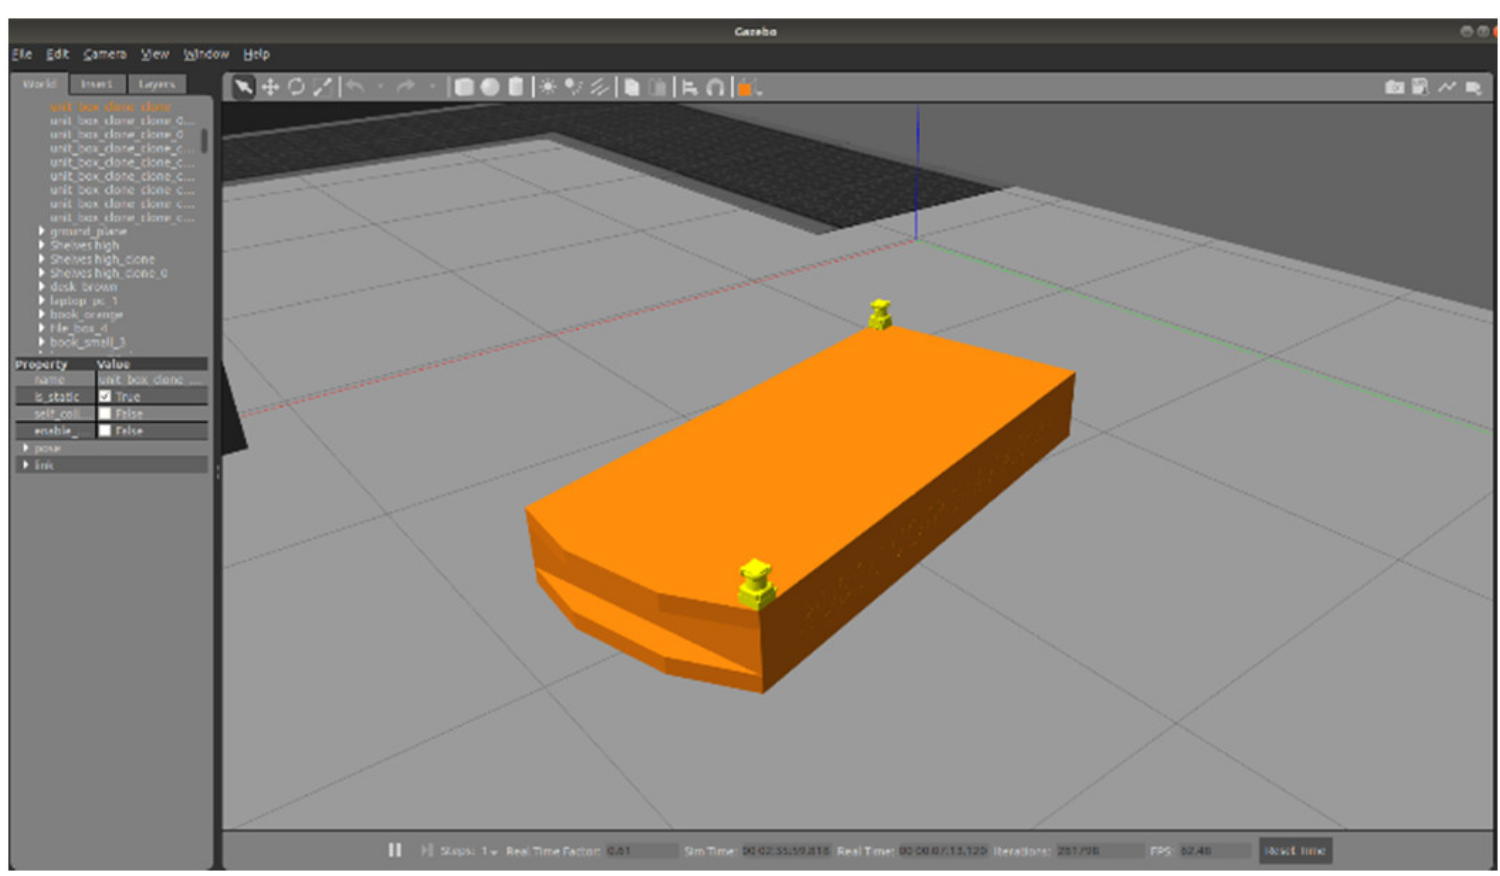This screenshot has height=876, width=1500.
Task: Uncheck the is_static checkbox
Action: 105,397
